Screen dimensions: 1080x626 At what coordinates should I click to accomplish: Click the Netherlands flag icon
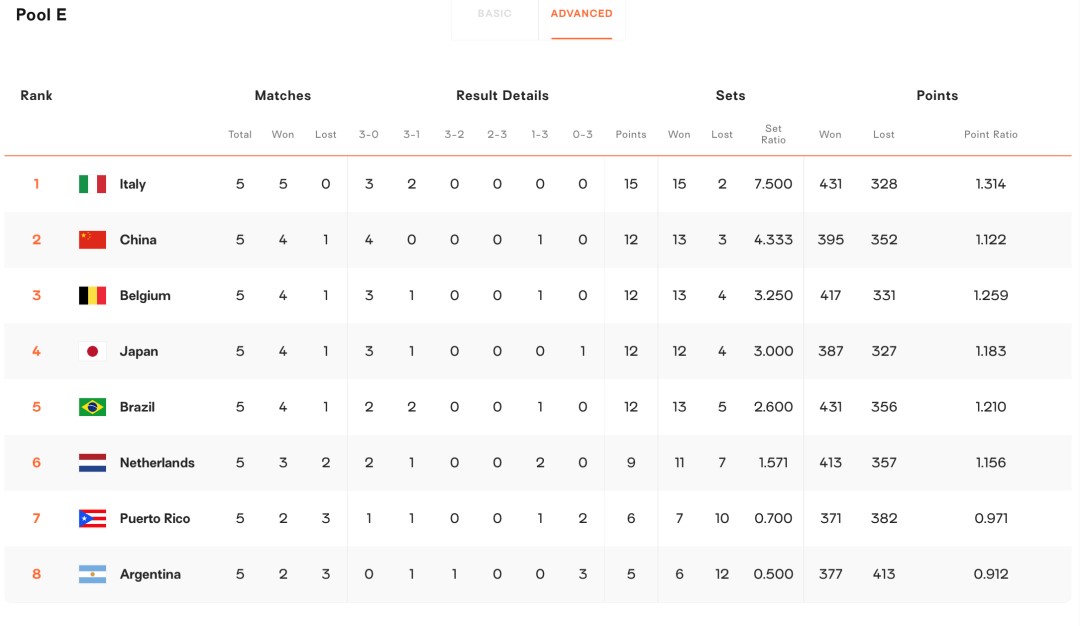click(x=92, y=463)
